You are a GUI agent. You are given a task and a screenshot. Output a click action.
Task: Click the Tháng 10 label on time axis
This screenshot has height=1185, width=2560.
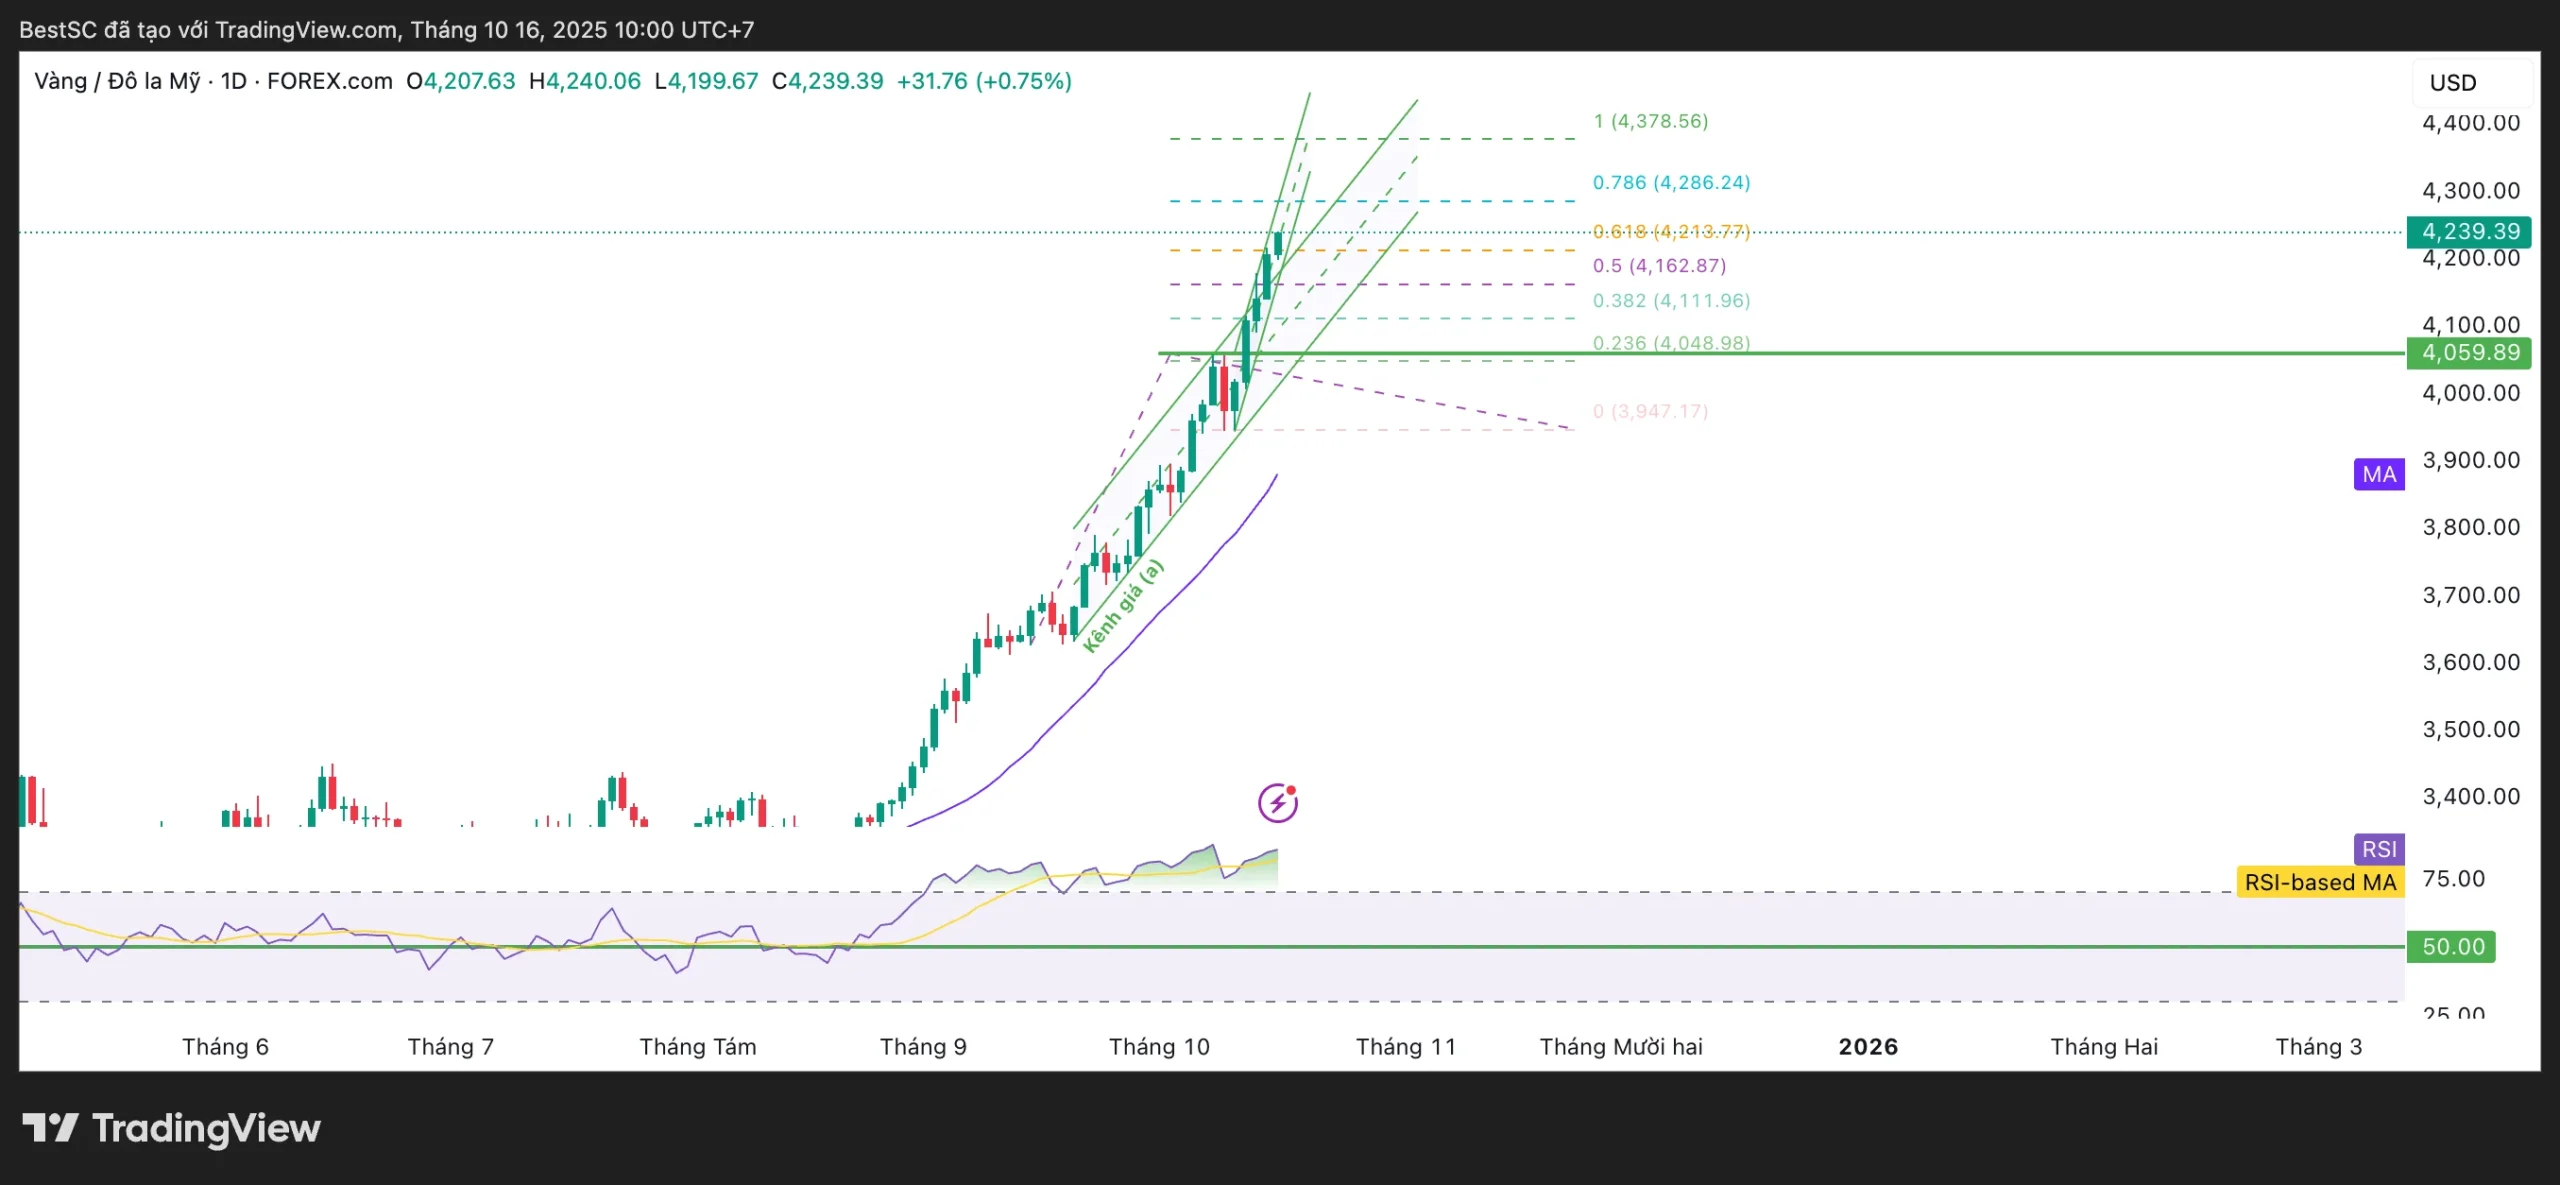1158,1046
